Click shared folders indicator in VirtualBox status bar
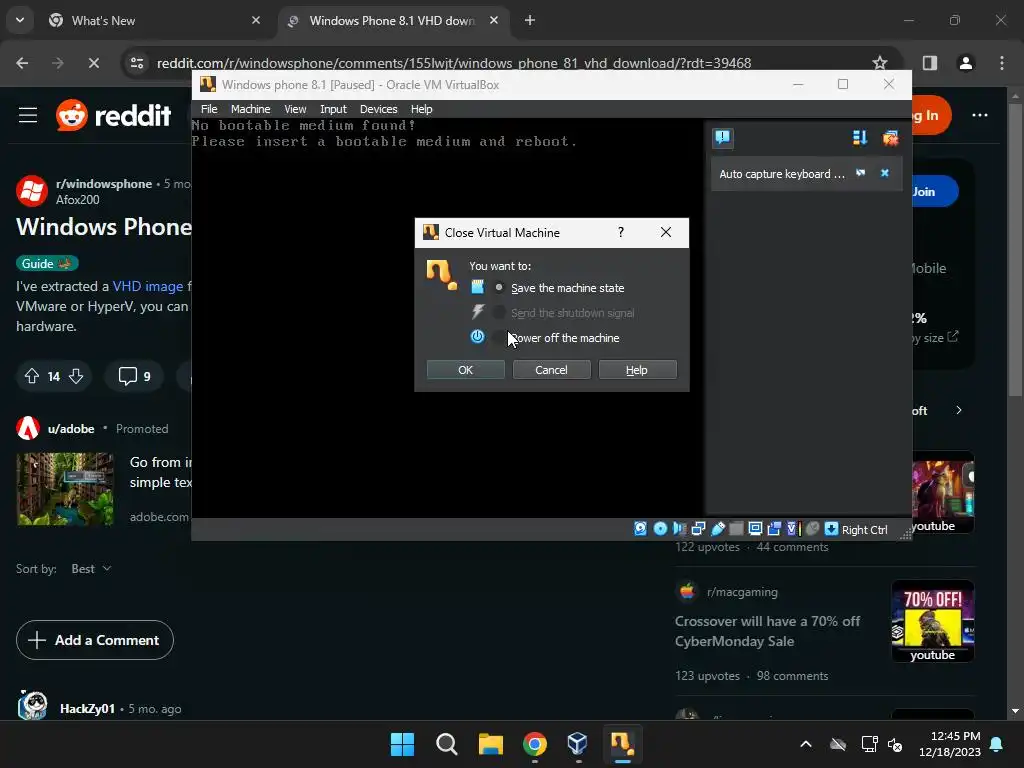The height and width of the screenshot is (768, 1024). [x=736, y=528]
